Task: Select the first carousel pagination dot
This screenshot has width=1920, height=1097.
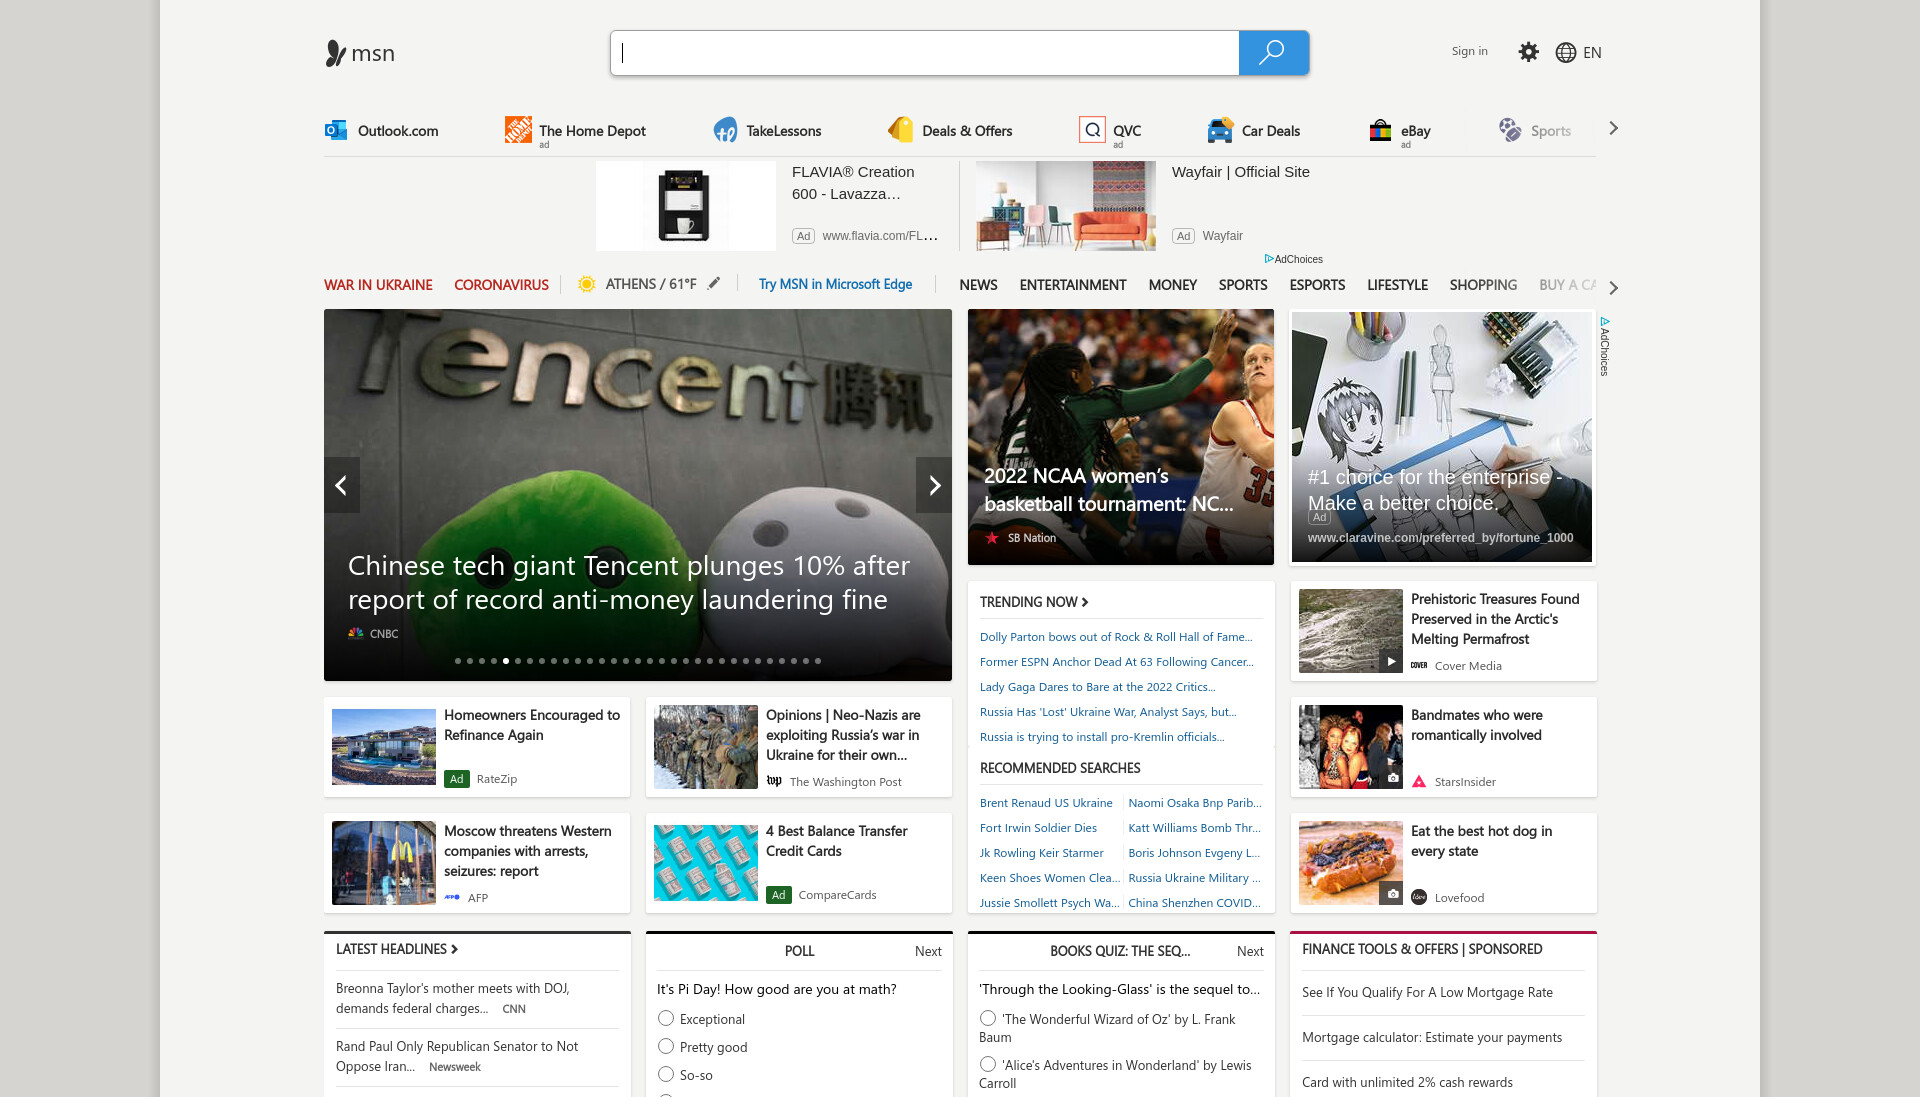Action: click(458, 661)
